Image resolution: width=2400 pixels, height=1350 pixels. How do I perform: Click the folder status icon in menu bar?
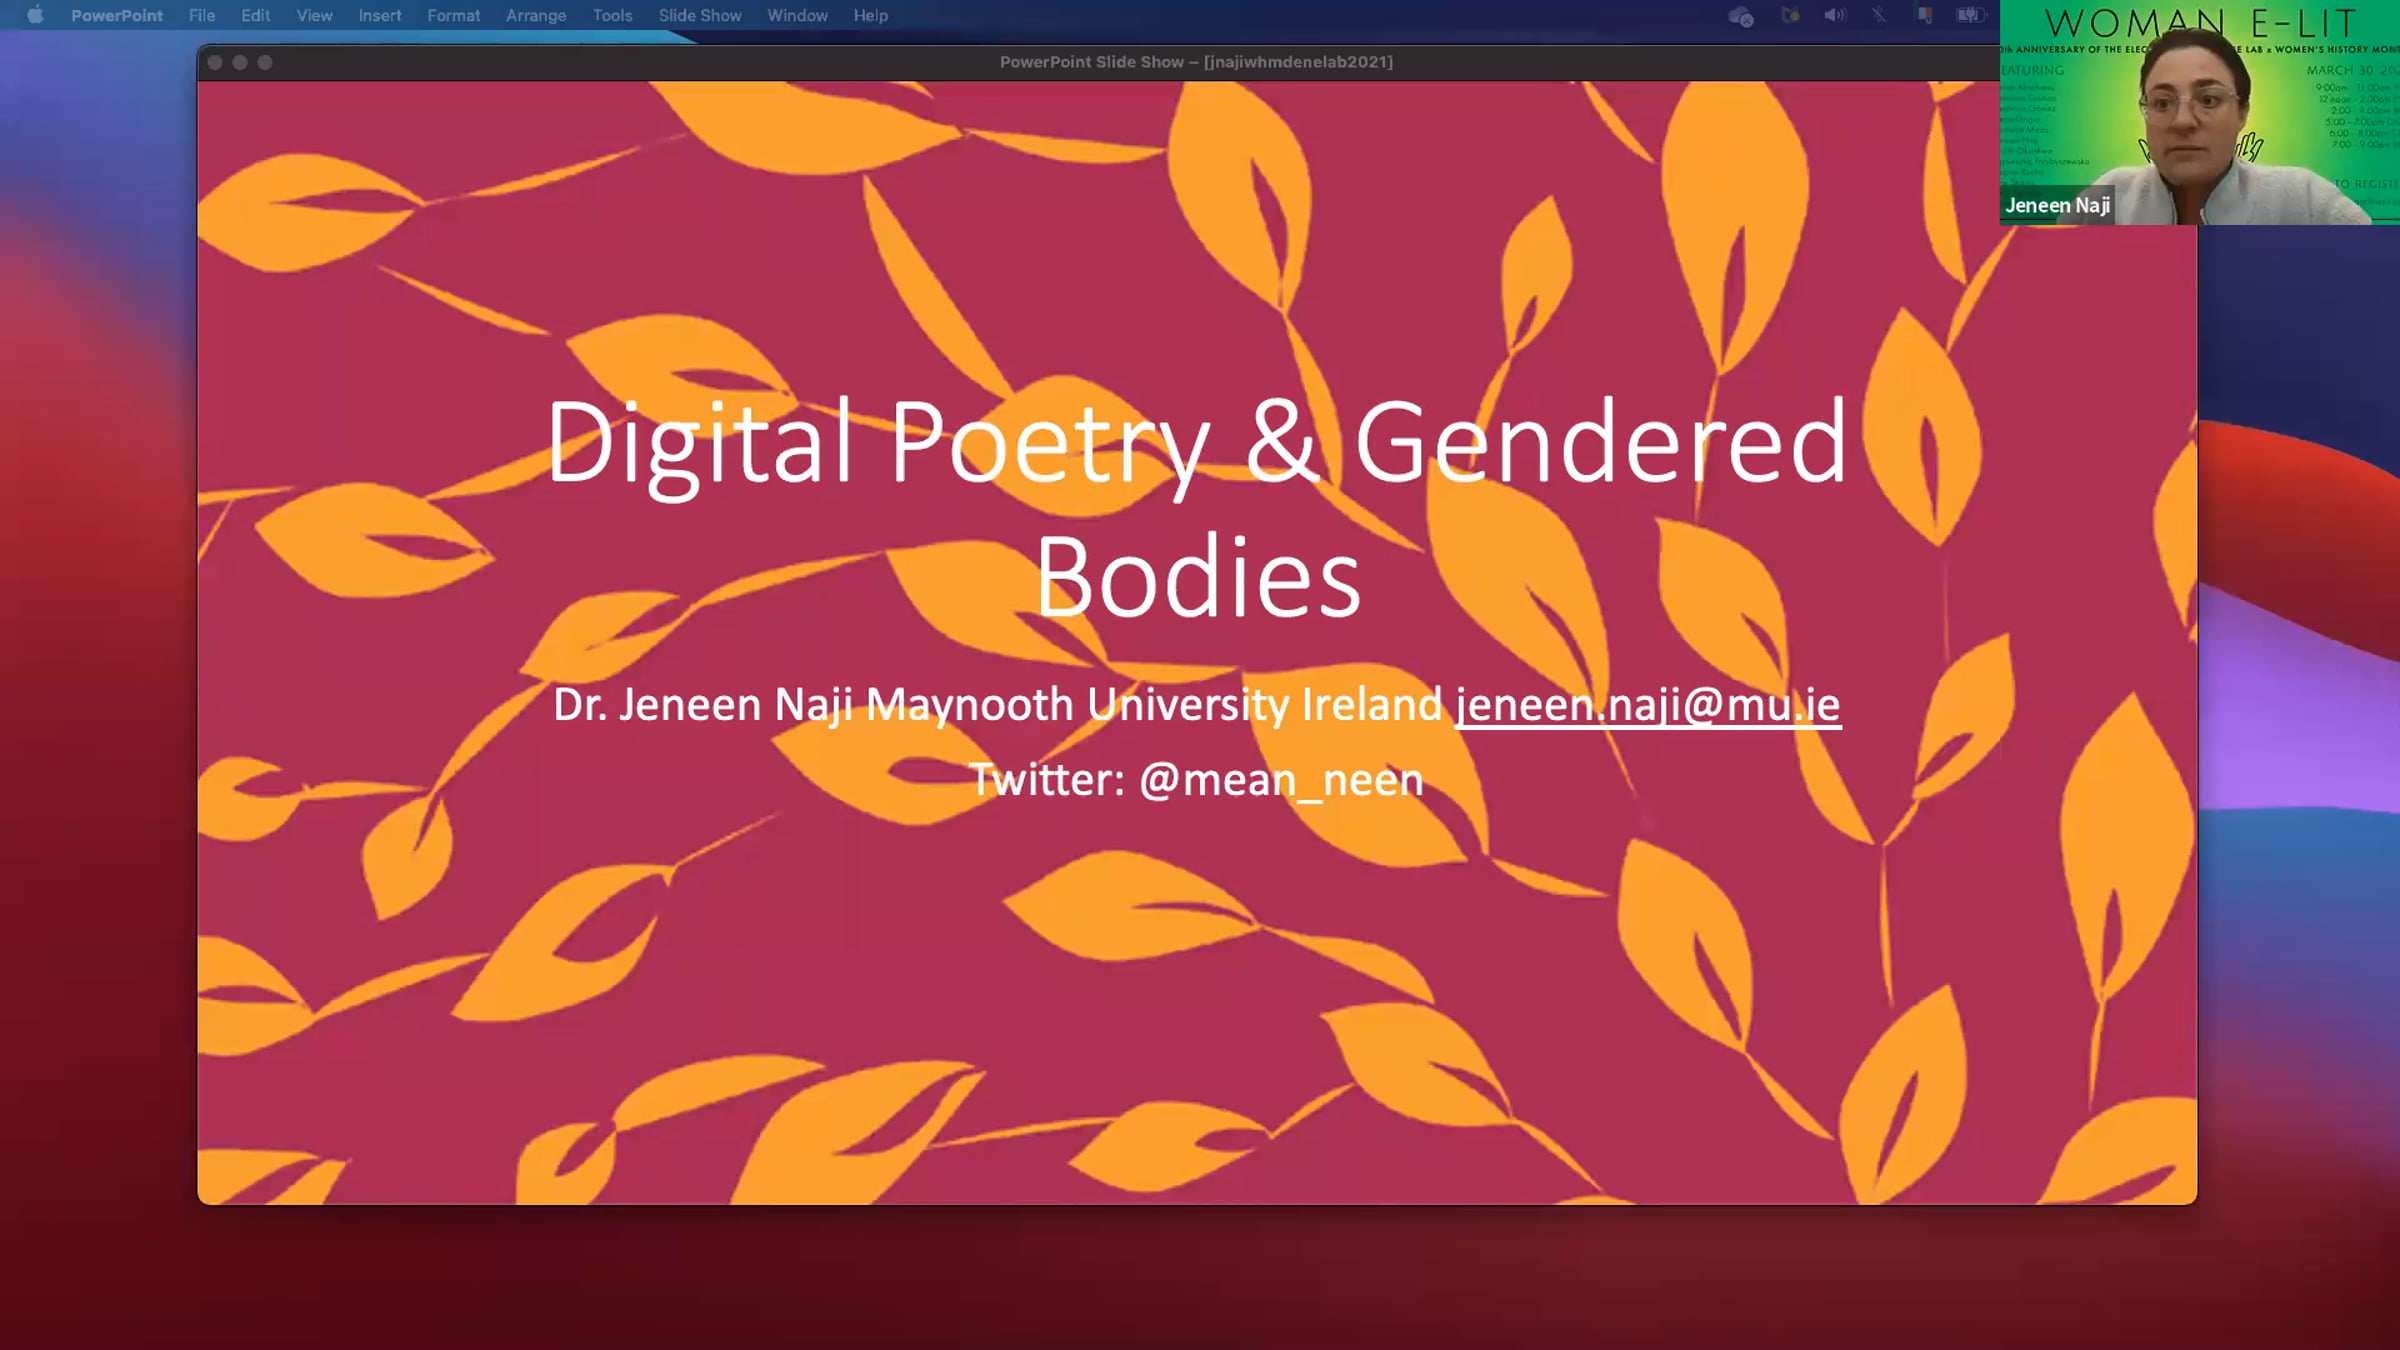[x=1790, y=15]
